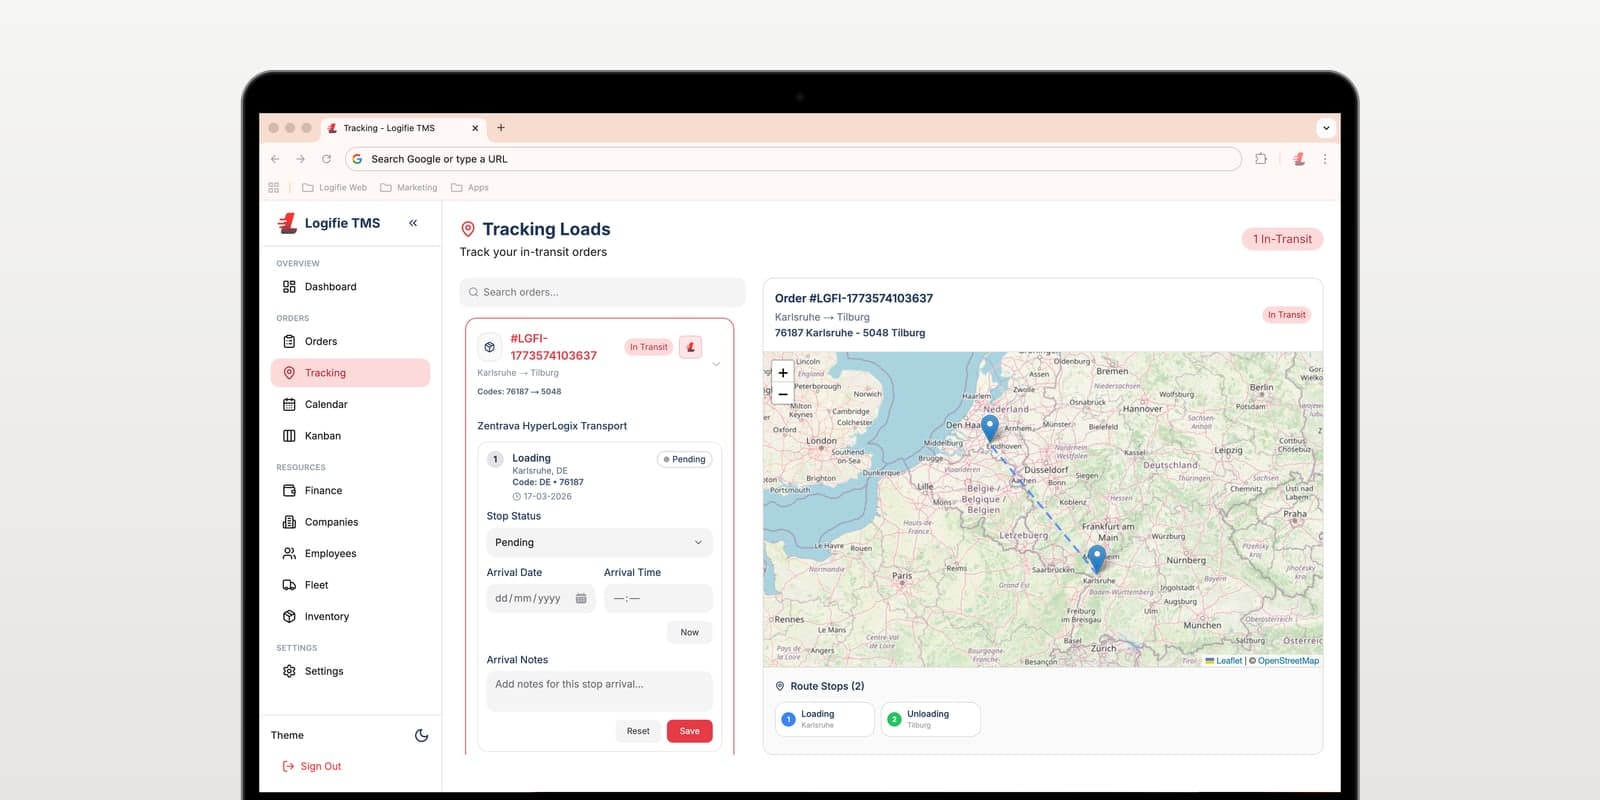The image size is (1600, 800).
Task: Open Dashboard in sidebar
Action: pos(350,287)
